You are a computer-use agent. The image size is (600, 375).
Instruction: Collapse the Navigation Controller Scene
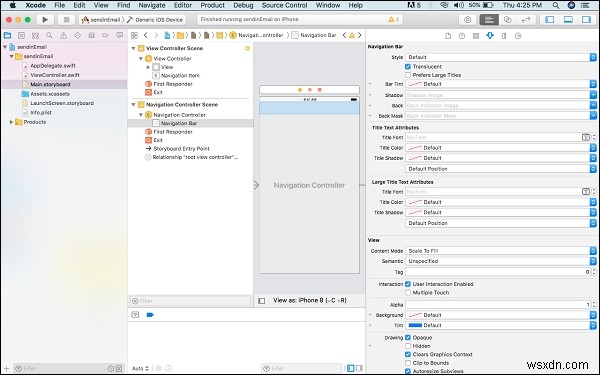(x=134, y=104)
